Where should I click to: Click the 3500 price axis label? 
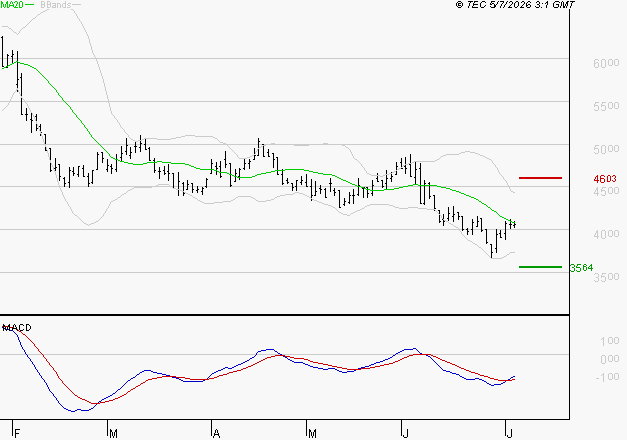(606, 277)
